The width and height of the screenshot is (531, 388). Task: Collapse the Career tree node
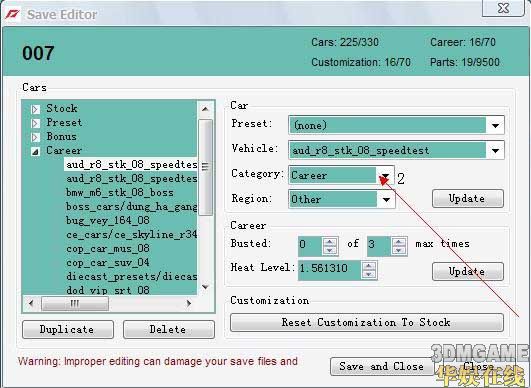pyautogui.click(x=35, y=151)
